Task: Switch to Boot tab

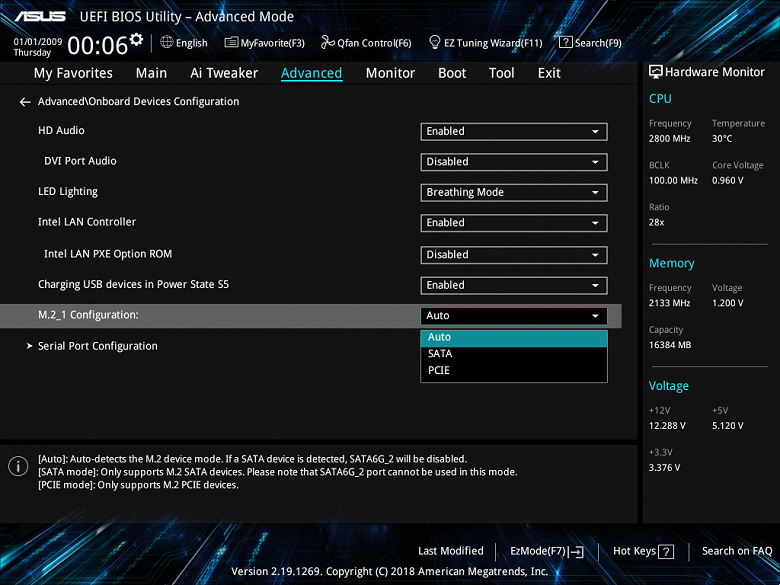Action: point(452,73)
